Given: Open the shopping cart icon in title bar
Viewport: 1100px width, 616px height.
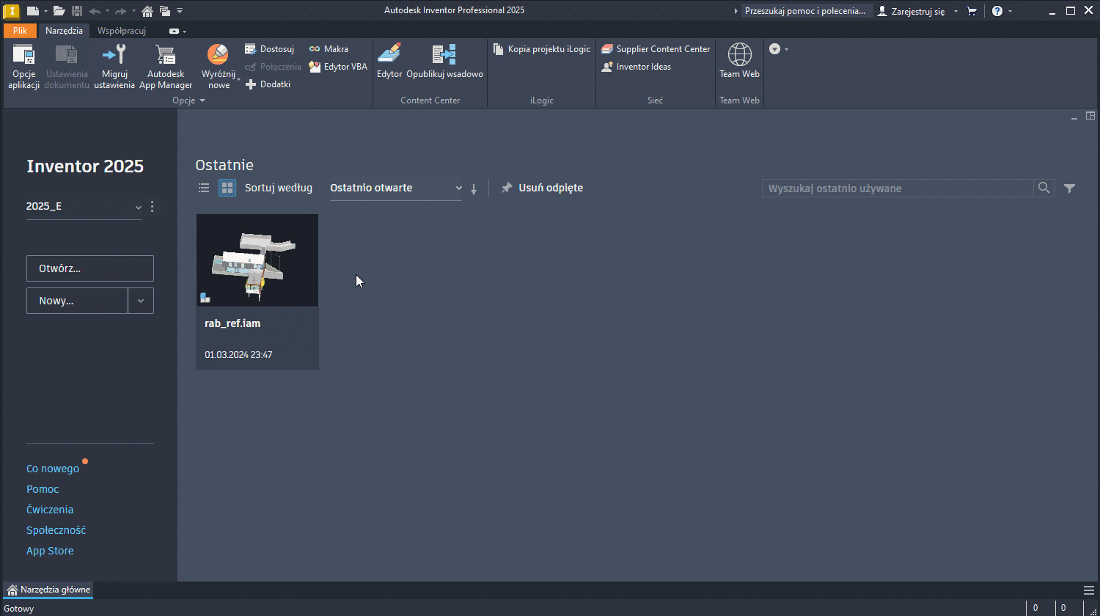Looking at the screenshot, I should (x=972, y=11).
